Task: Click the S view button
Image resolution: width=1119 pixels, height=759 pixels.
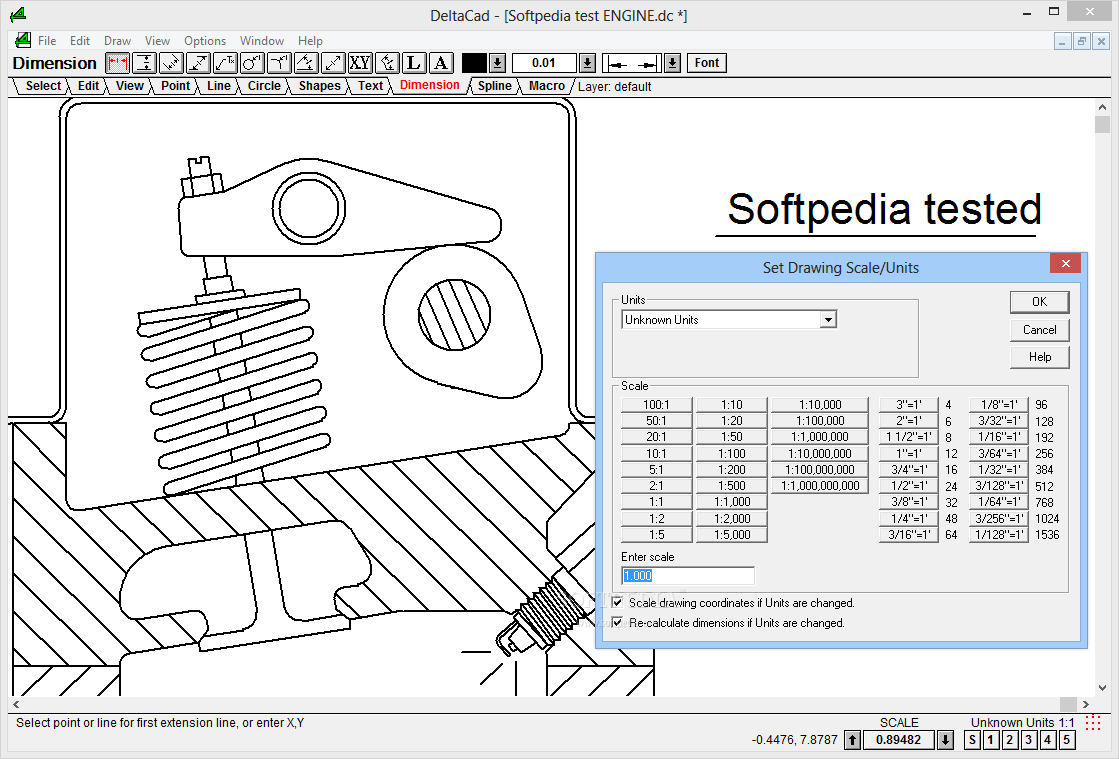Action: click(x=971, y=740)
